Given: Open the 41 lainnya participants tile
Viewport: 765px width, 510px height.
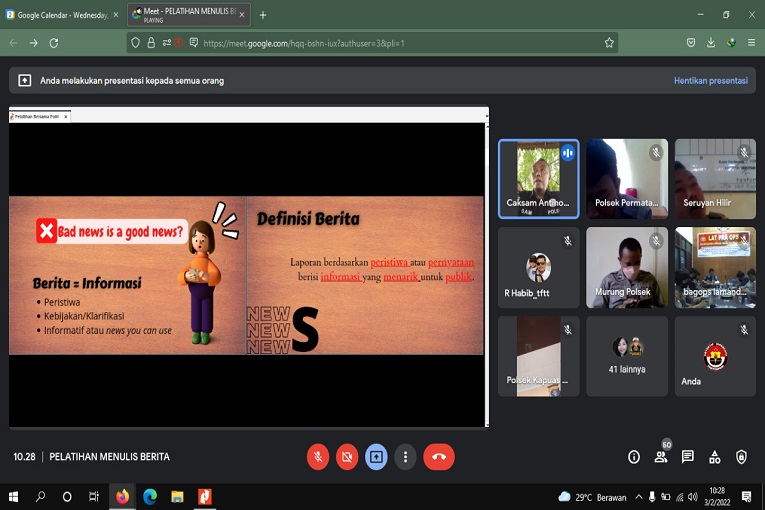Looking at the screenshot, I should [627, 356].
